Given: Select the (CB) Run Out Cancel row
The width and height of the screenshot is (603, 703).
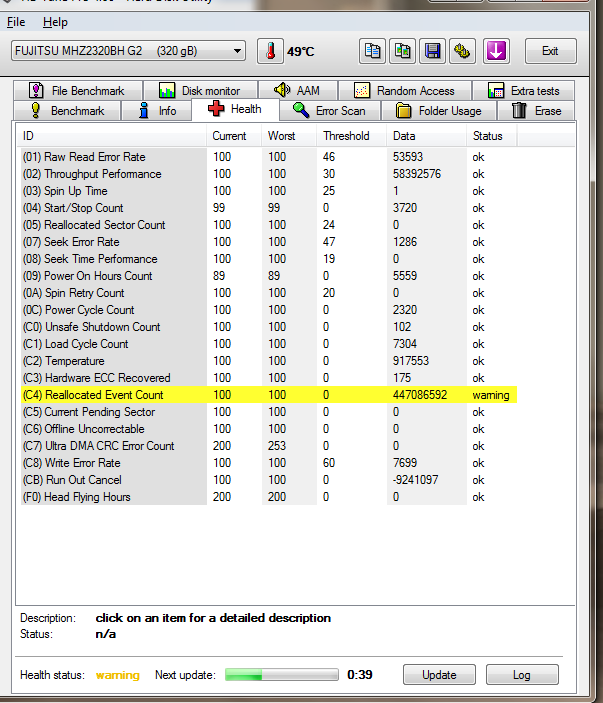Looking at the screenshot, I should (269, 480).
